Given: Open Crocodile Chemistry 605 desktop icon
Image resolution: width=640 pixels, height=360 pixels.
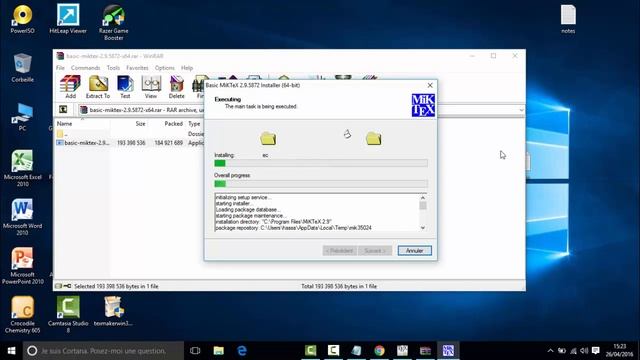Looking at the screenshot, I should click(x=22, y=314).
